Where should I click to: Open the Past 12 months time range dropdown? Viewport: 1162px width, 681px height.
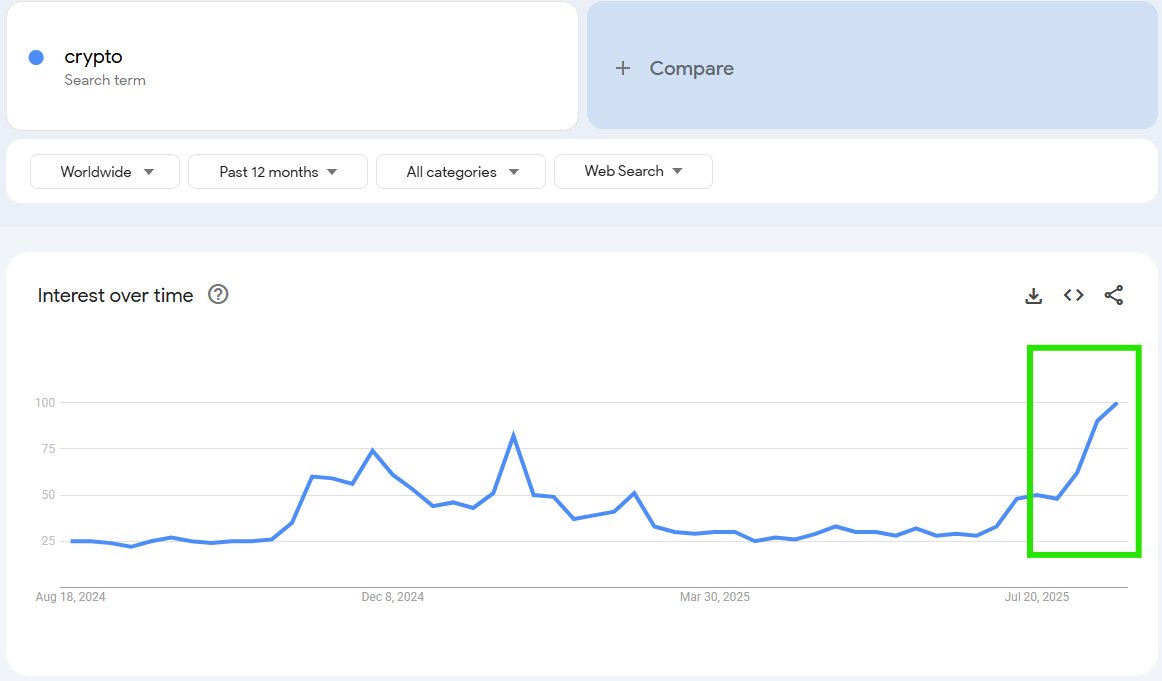(277, 171)
